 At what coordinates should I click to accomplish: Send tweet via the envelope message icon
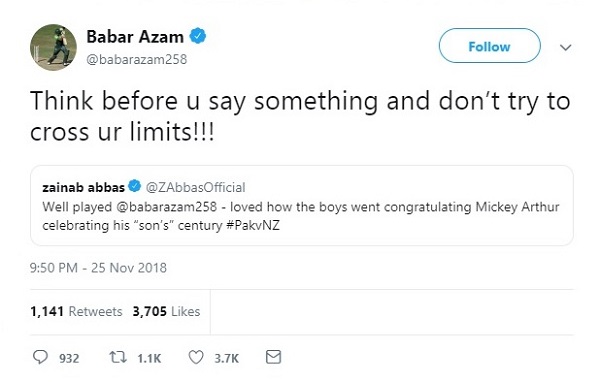273,357
